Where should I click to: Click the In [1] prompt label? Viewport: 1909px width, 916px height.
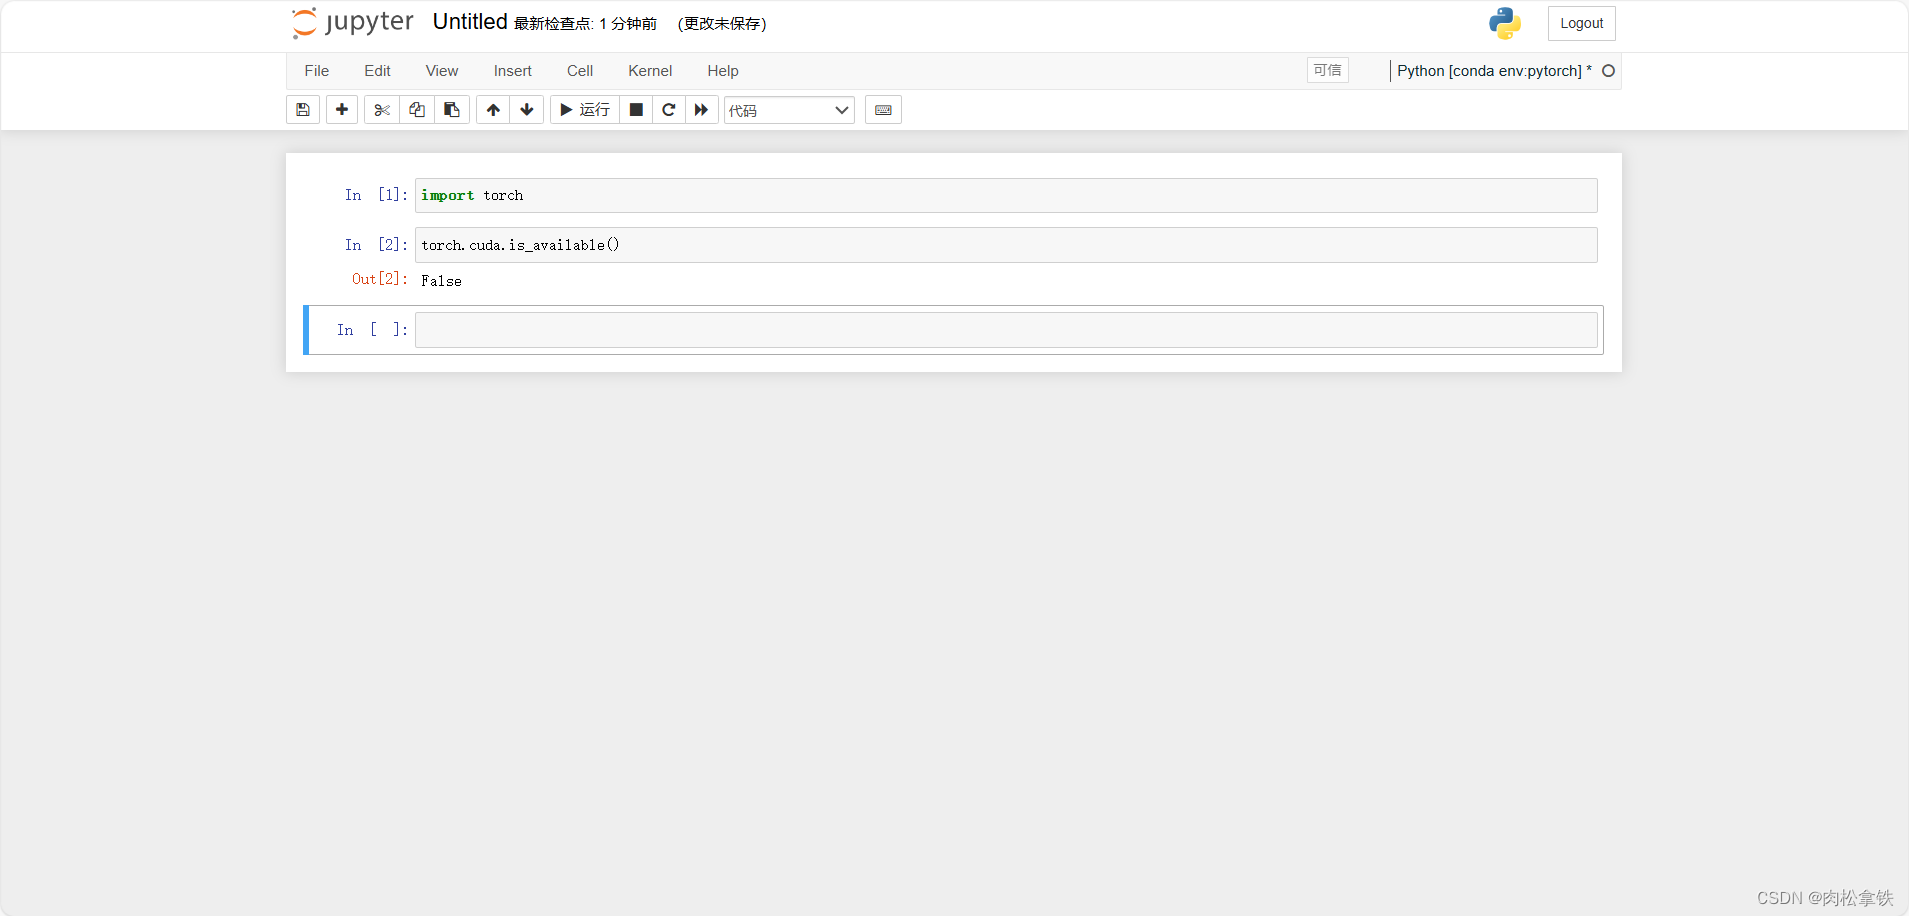click(376, 195)
